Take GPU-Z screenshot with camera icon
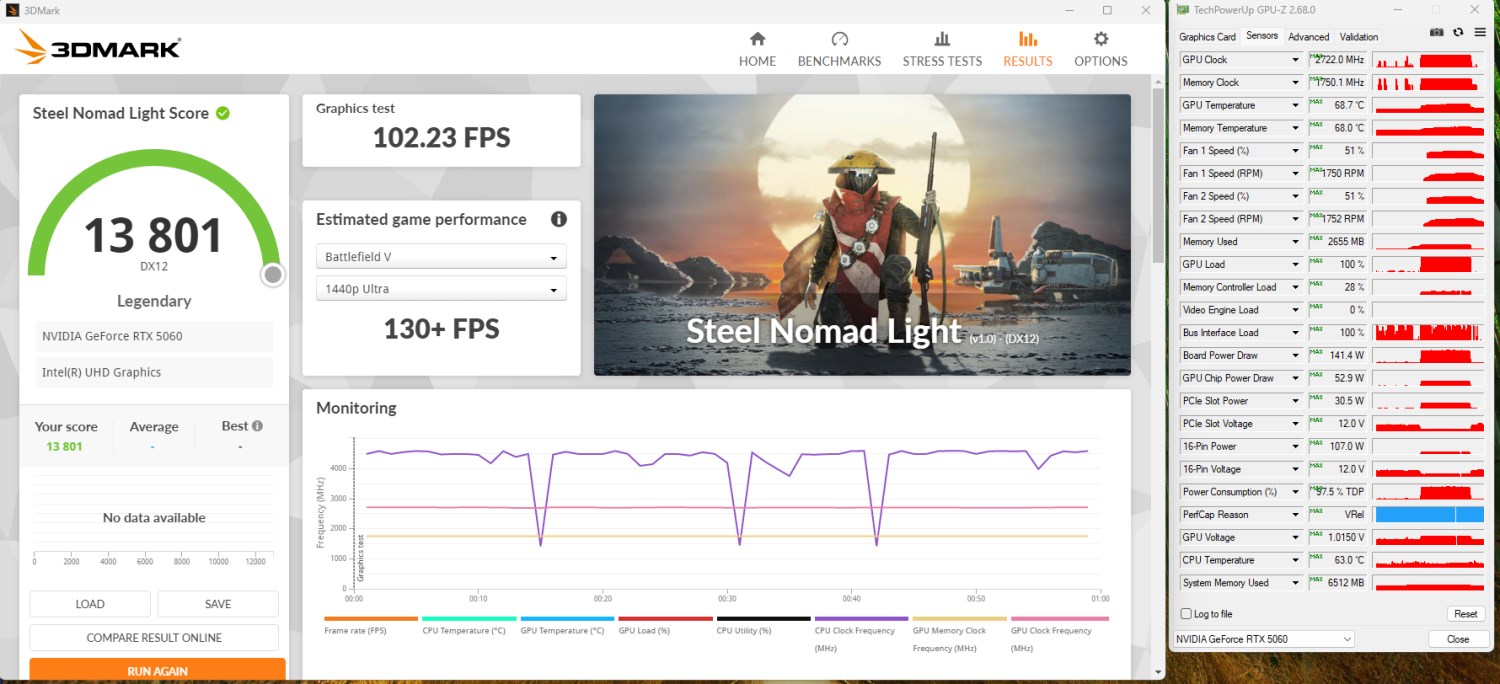The height and width of the screenshot is (684, 1500). click(1437, 33)
